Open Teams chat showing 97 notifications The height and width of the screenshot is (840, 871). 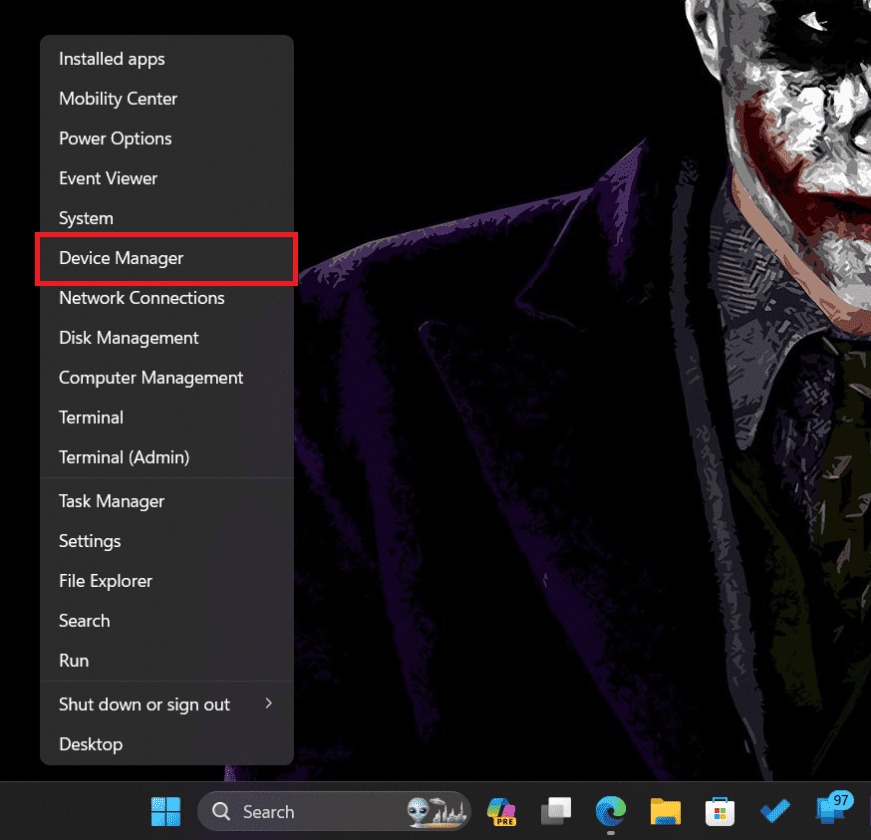click(x=829, y=811)
